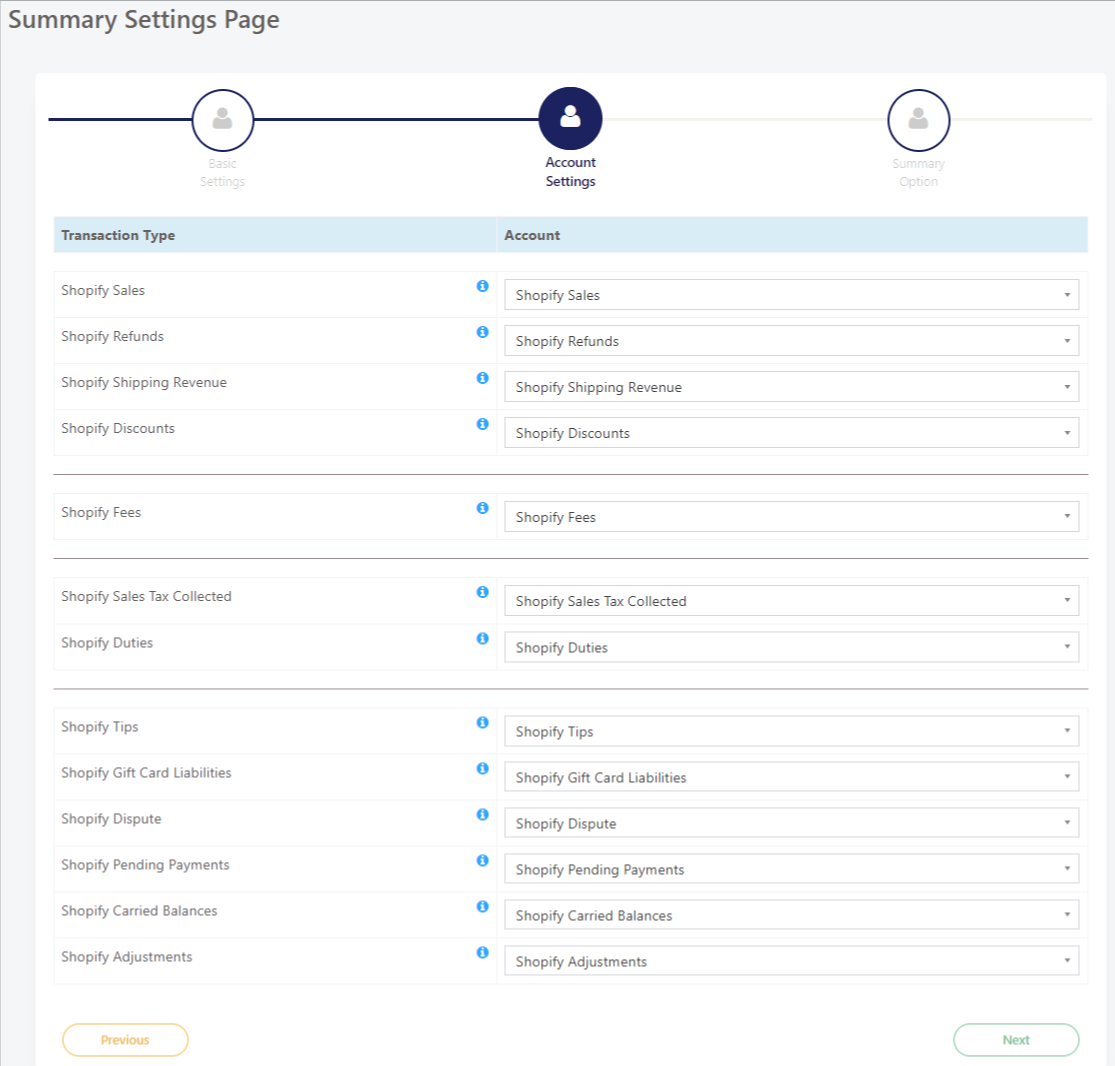Open the Shopify Dispute account dropdown
This screenshot has width=1115, height=1066.
tap(791, 823)
